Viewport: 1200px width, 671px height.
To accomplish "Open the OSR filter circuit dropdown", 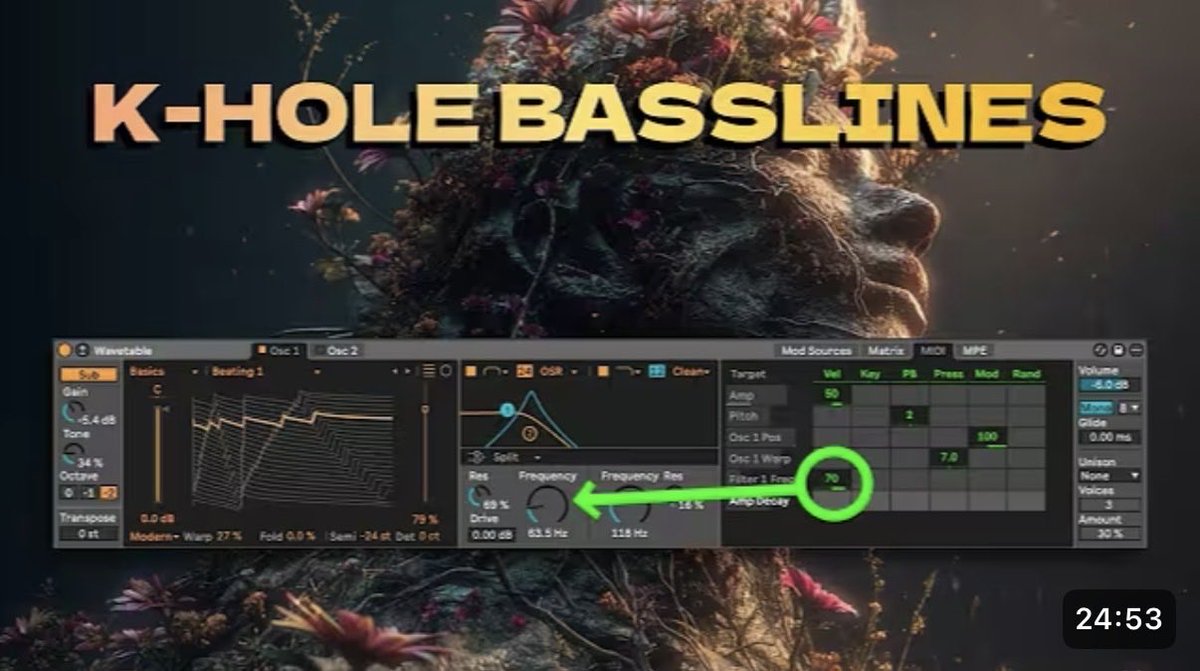I will (558, 371).
